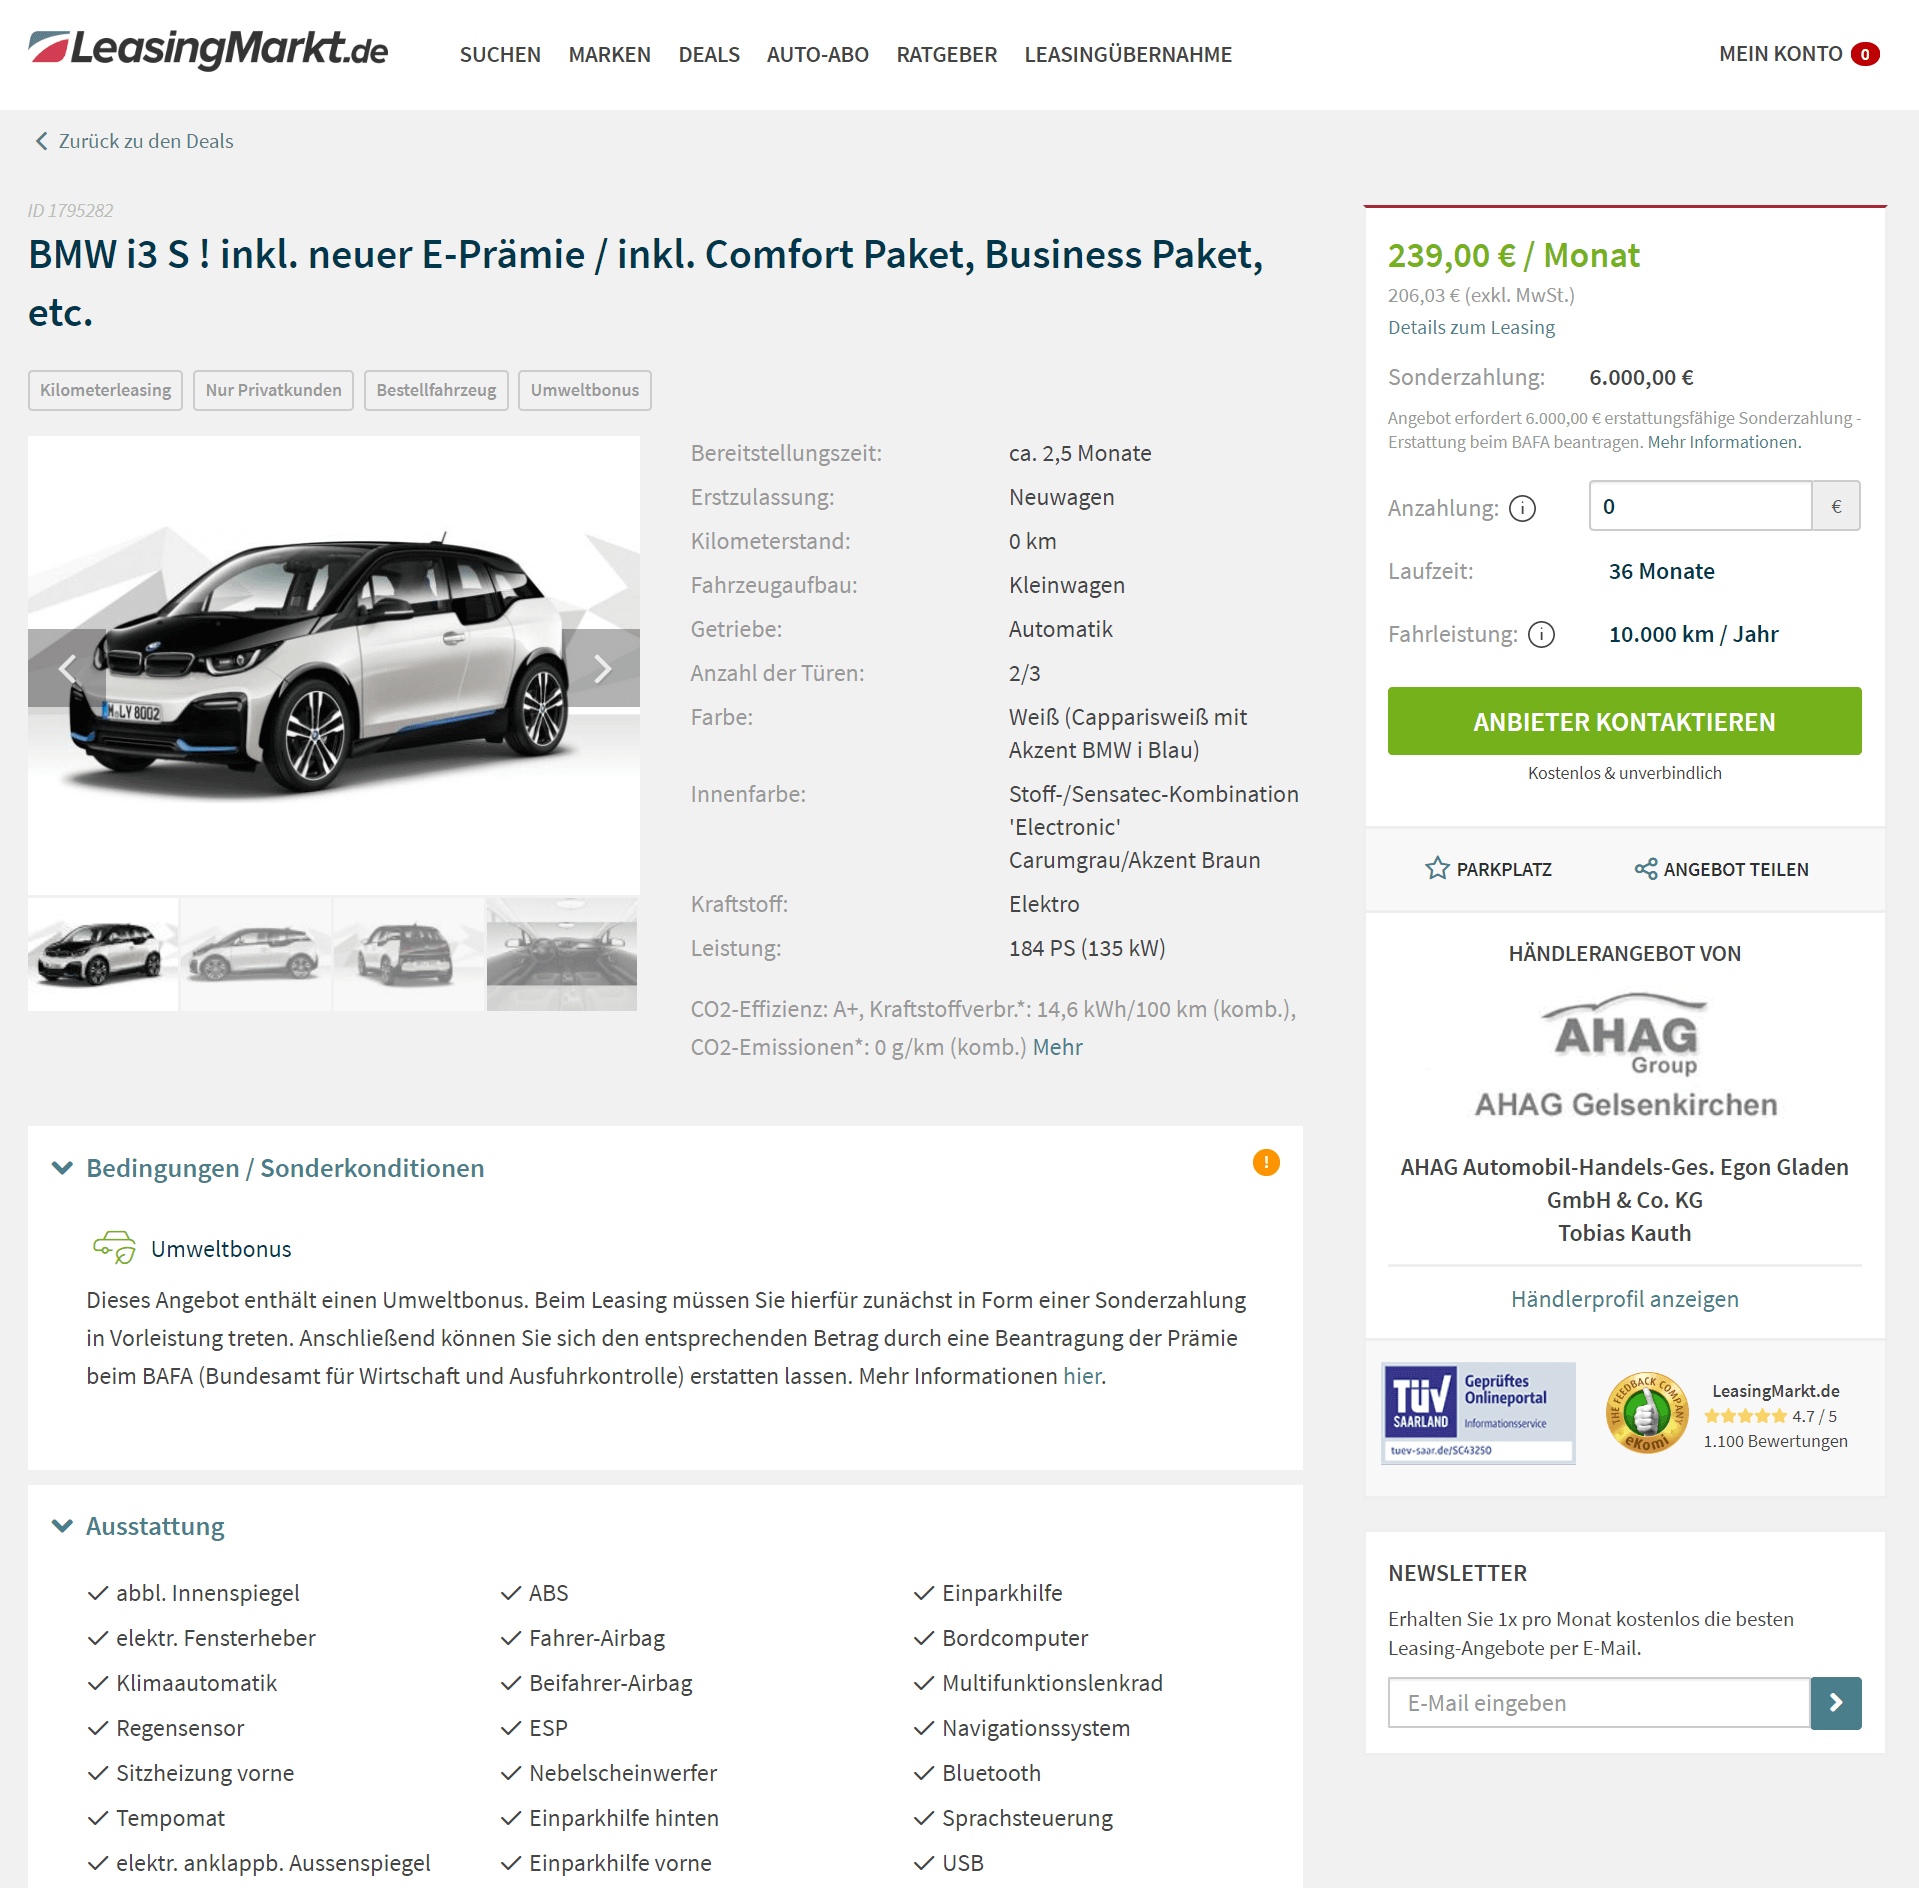Click the orange warning icon in Bedingungen
Image resolution: width=1919 pixels, height=1888 pixels.
(x=1266, y=1162)
